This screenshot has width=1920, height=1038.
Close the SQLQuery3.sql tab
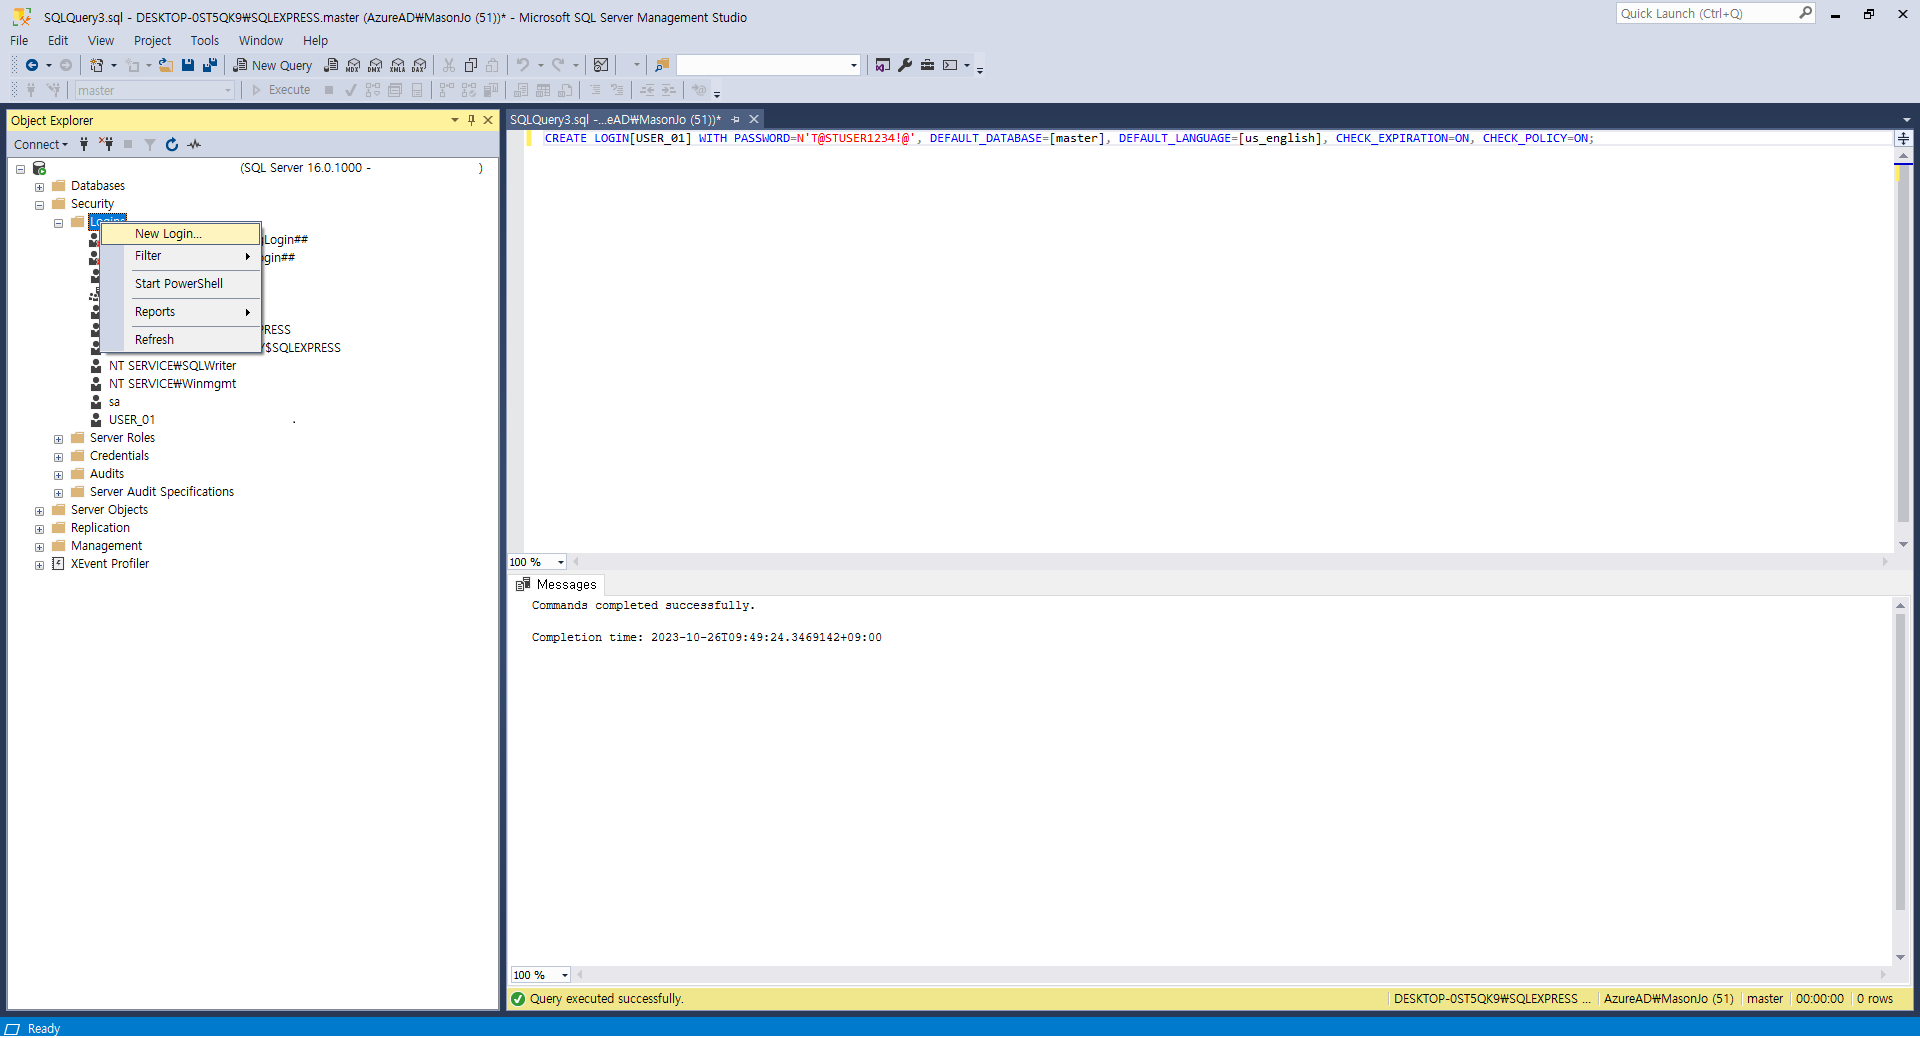(755, 120)
